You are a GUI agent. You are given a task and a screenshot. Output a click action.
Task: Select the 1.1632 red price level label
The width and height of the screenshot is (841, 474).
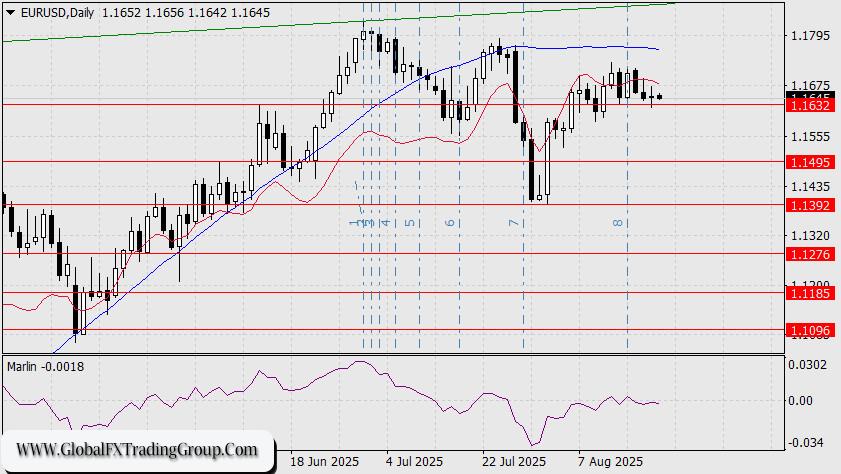pyautogui.click(x=806, y=104)
